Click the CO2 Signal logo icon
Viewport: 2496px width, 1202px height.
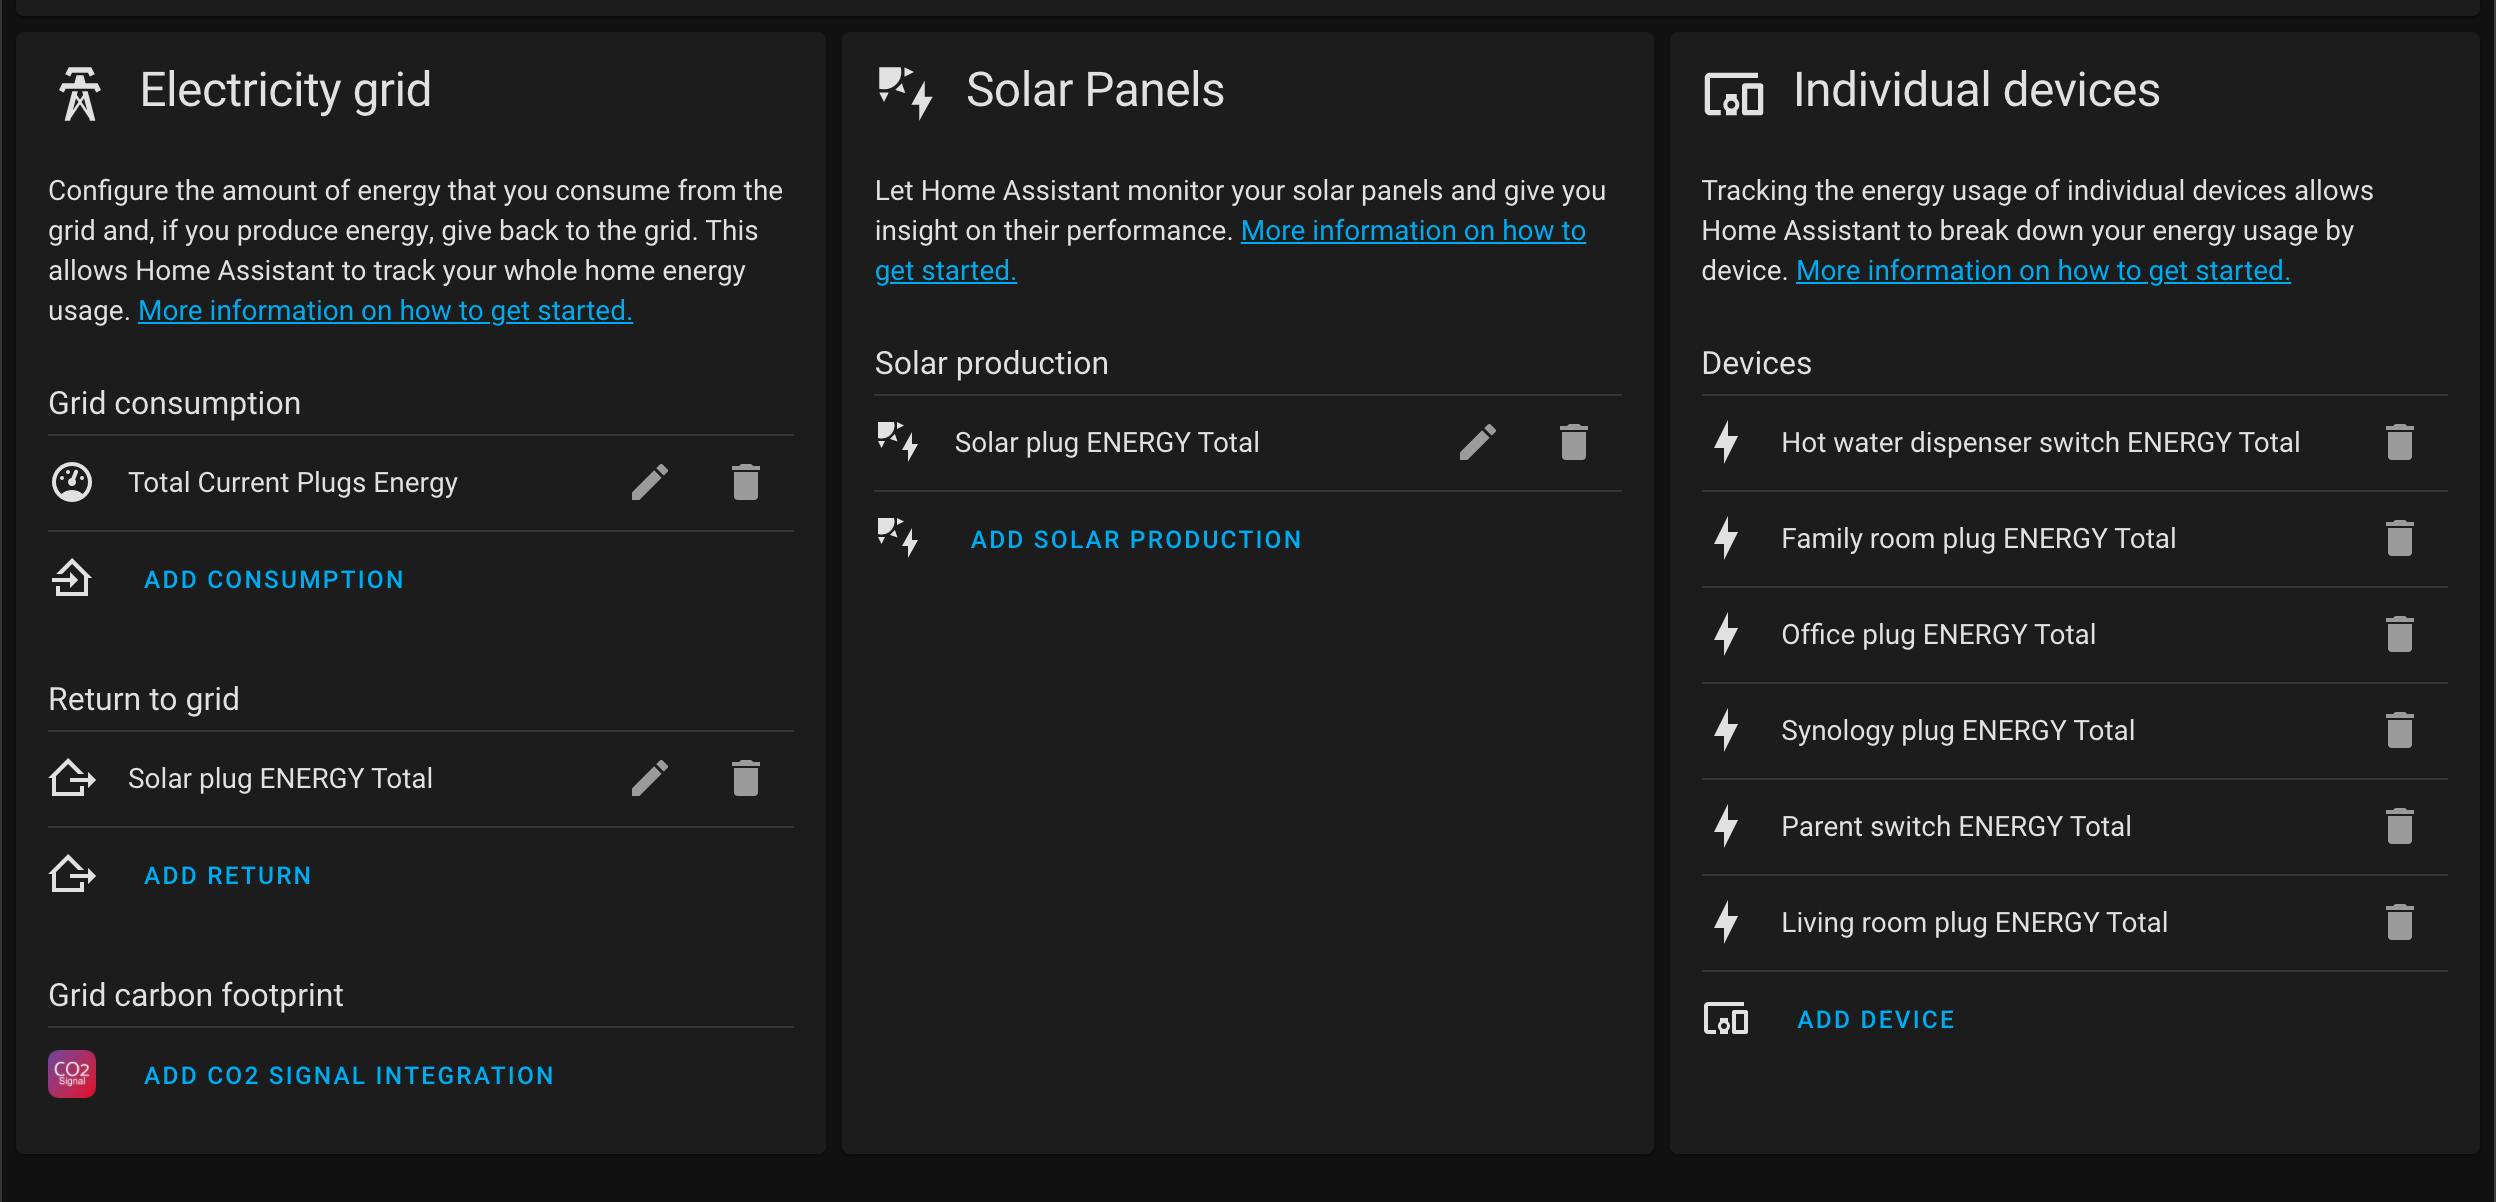pyautogui.click(x=72, y=1074)
